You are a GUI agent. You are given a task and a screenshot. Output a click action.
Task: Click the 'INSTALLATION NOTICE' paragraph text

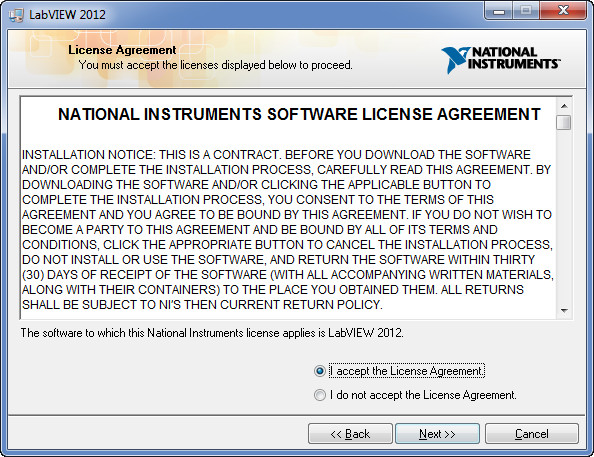[x=287, y=230]
